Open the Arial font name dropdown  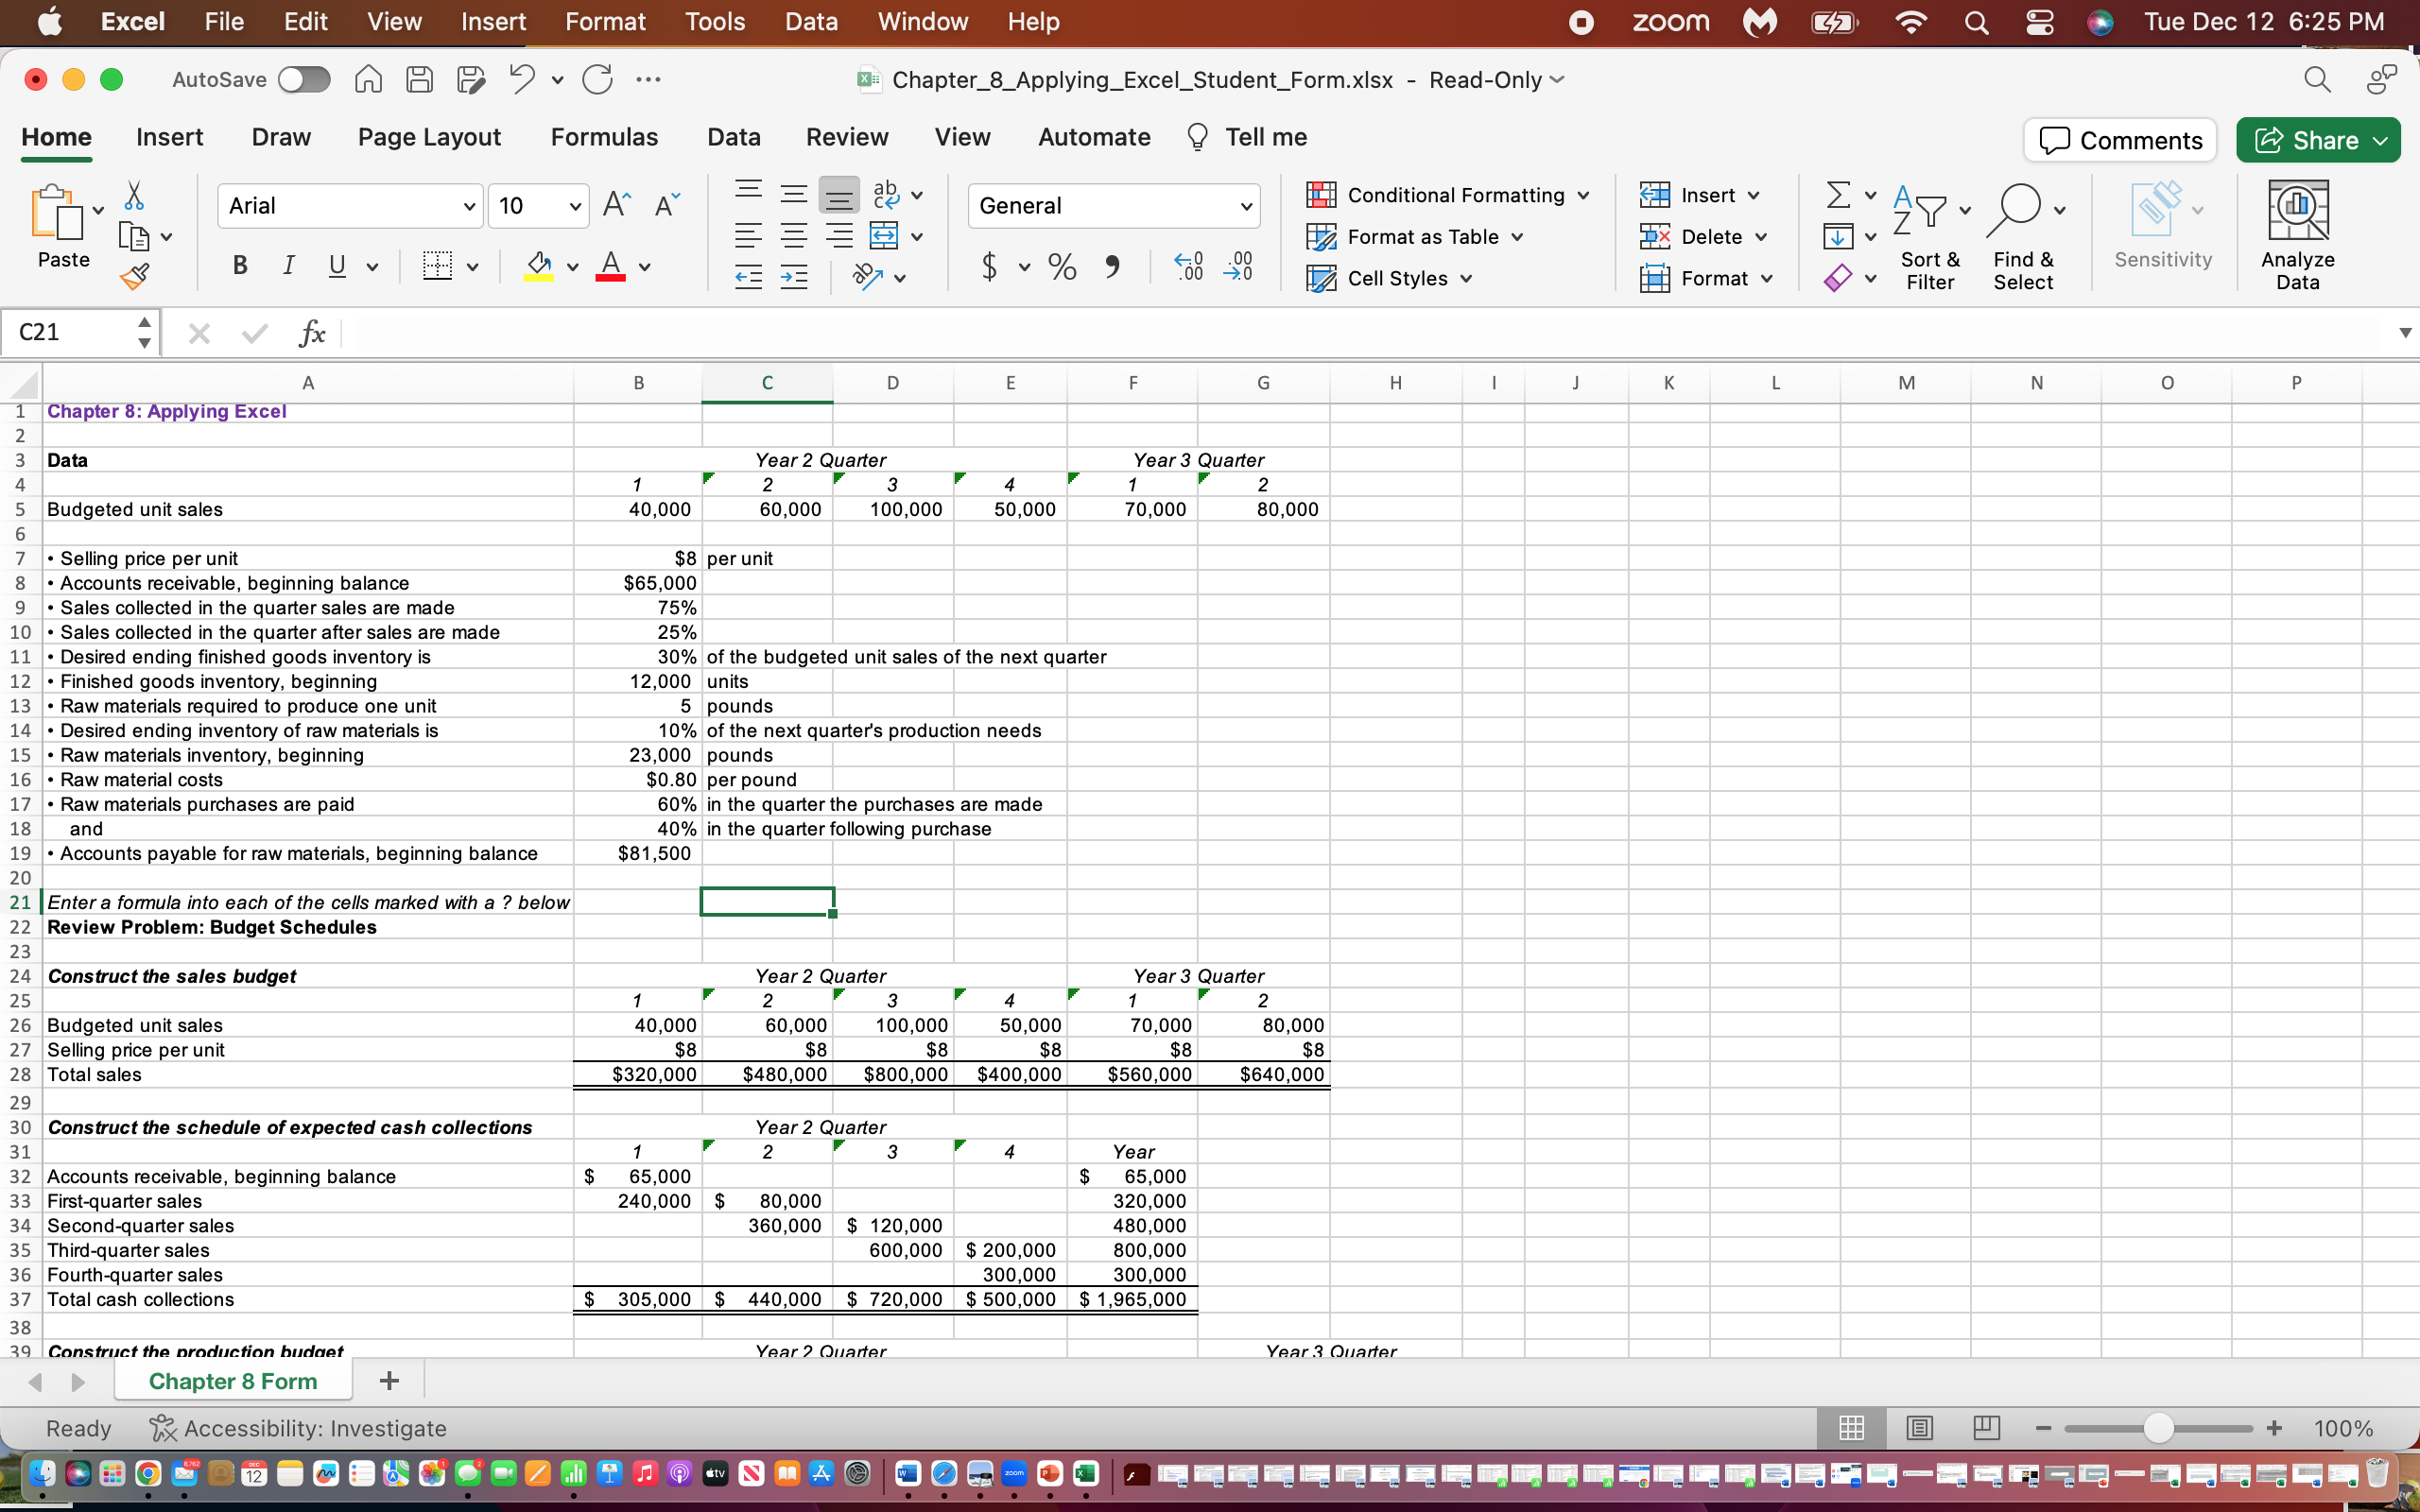(350, 205)
